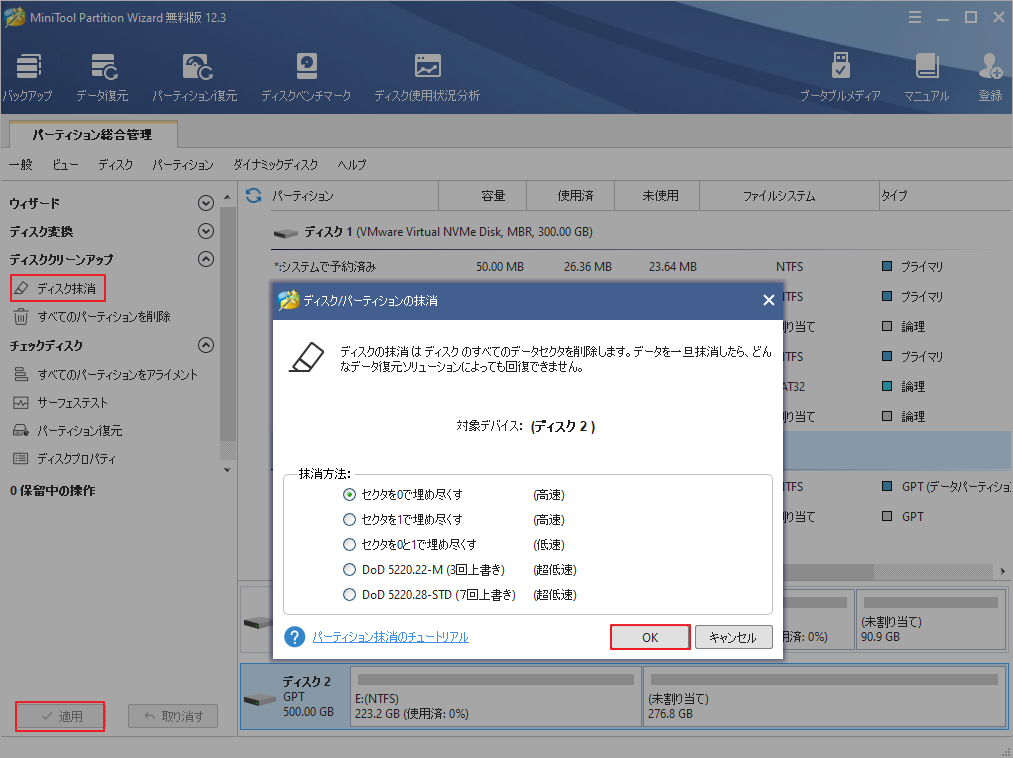Open ディスク使用状況分析 space analyzer
The image size is (1013, 758).
coord(427,78)
